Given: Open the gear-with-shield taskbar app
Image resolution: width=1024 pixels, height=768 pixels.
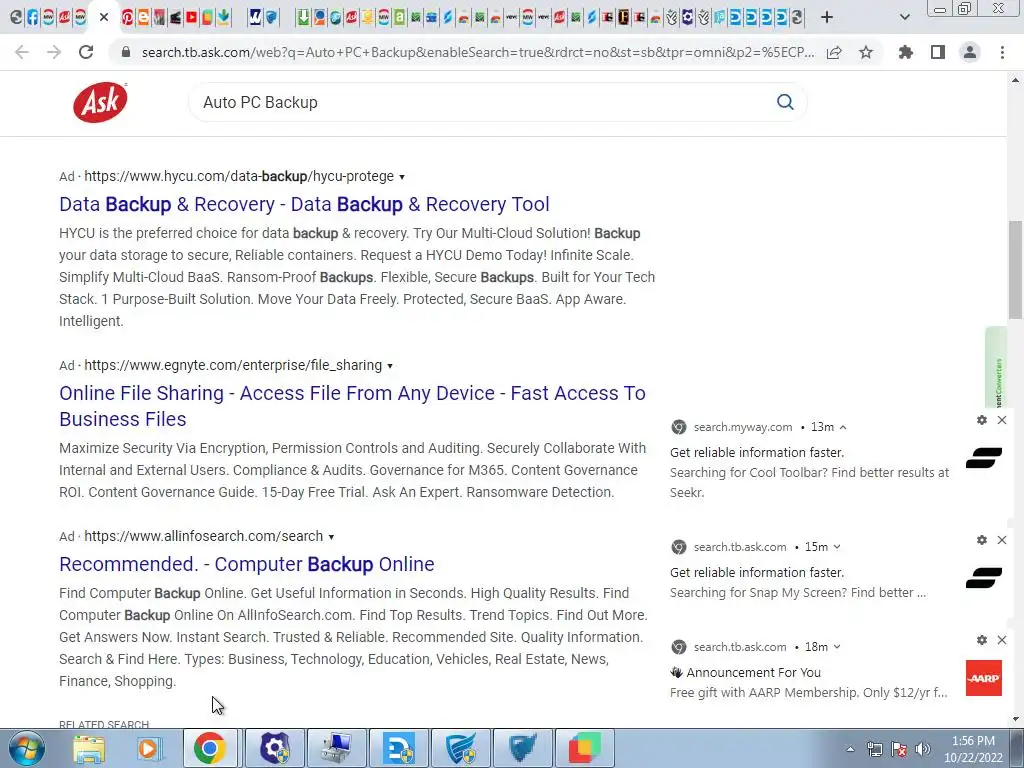Looking at the screenshot, I should pos(275,748).
